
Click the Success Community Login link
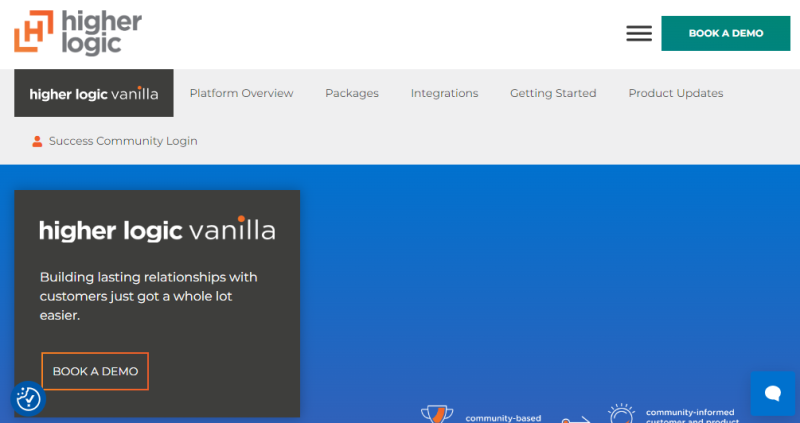(x=123, y=141)
